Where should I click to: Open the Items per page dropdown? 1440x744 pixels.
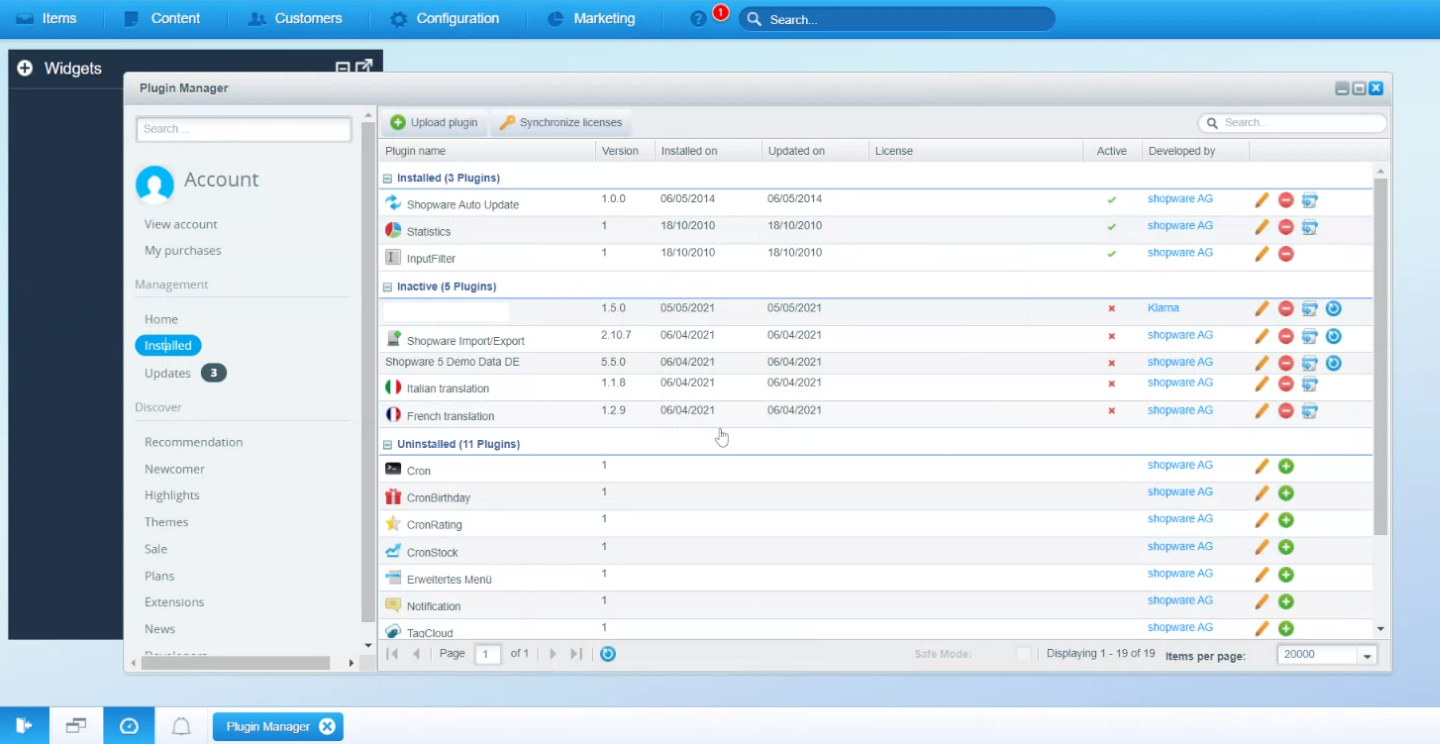1367,656
